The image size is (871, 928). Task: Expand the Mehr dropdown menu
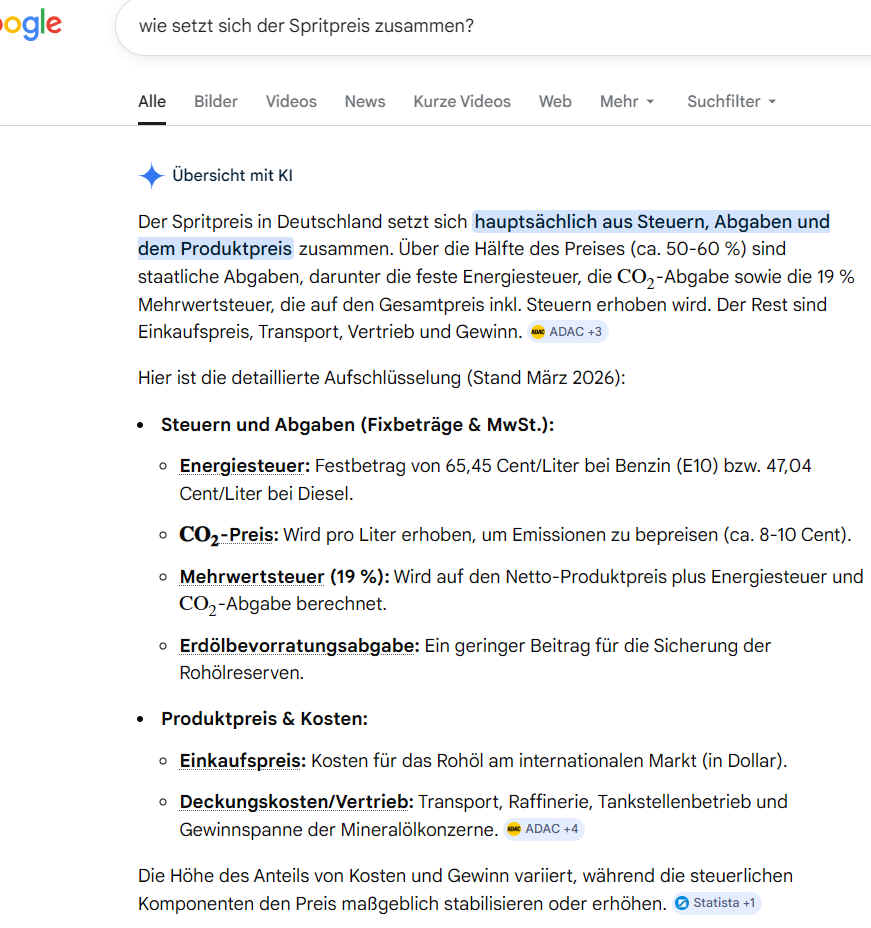coord(627,101)
